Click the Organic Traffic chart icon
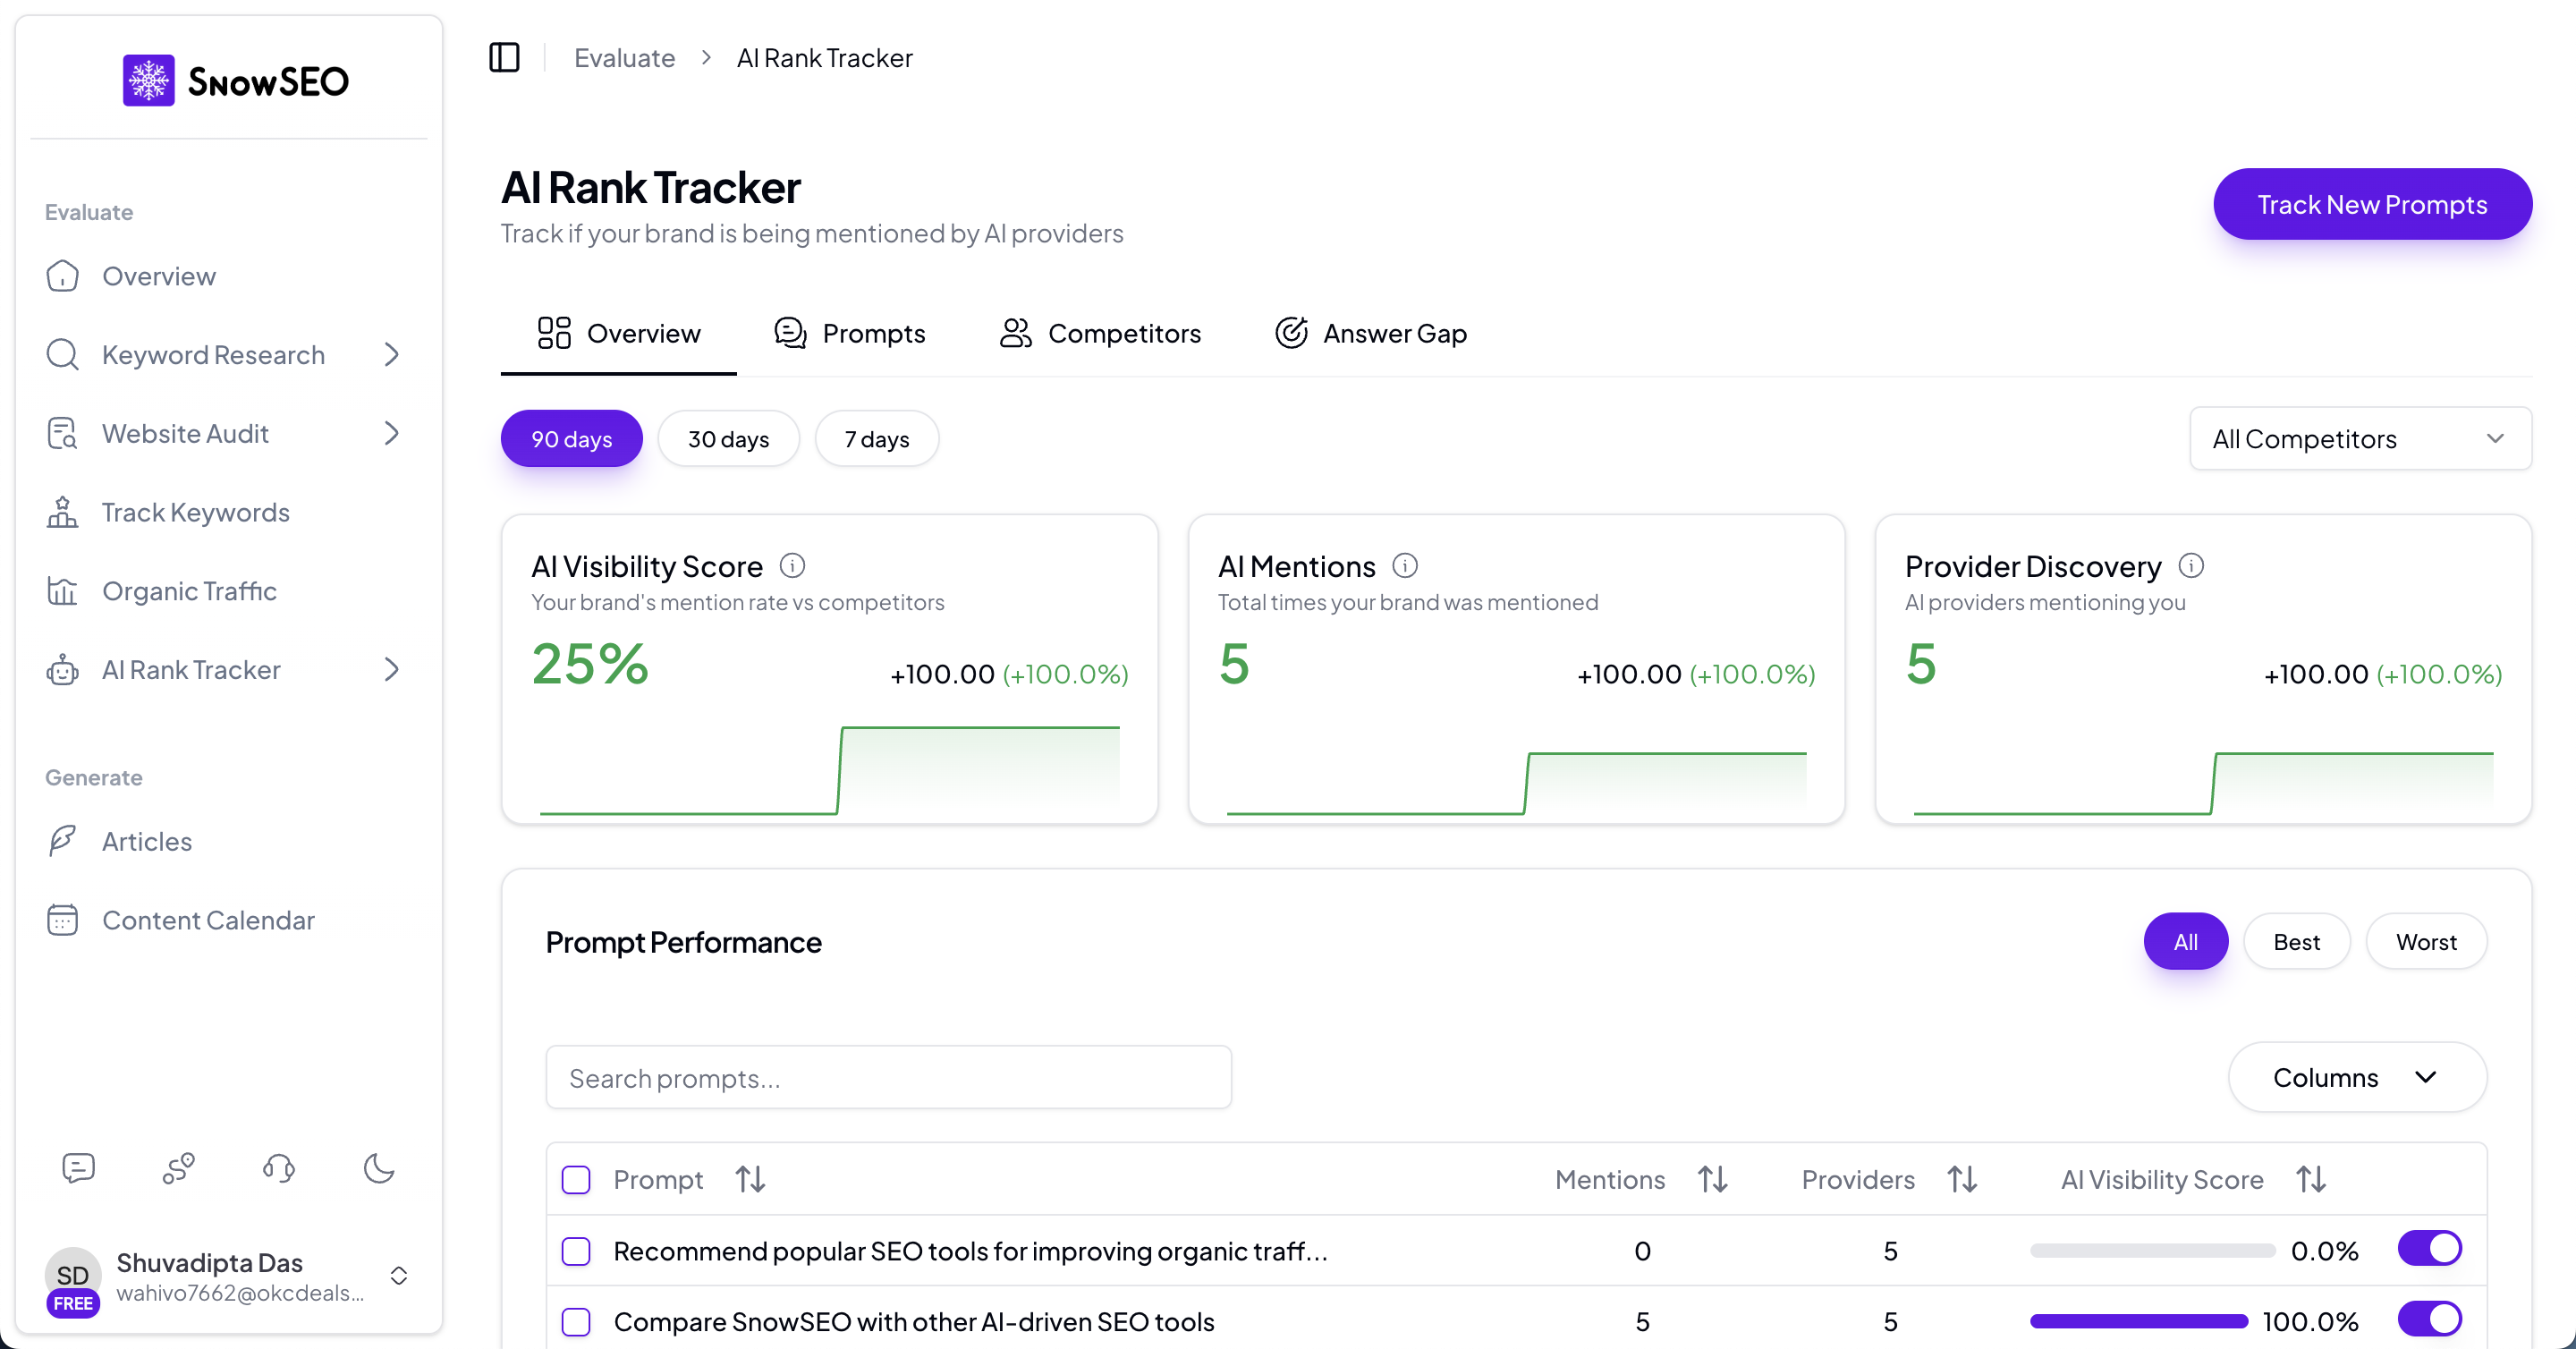 point(62,591)
